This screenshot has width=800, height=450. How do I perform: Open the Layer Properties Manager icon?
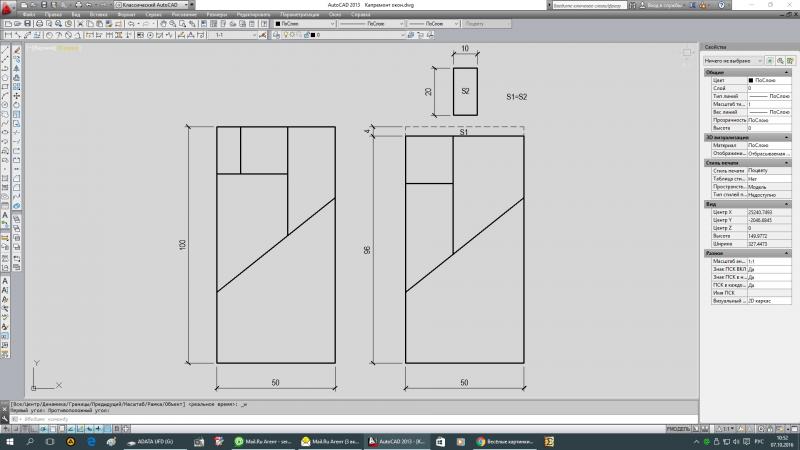pos(276,35)
